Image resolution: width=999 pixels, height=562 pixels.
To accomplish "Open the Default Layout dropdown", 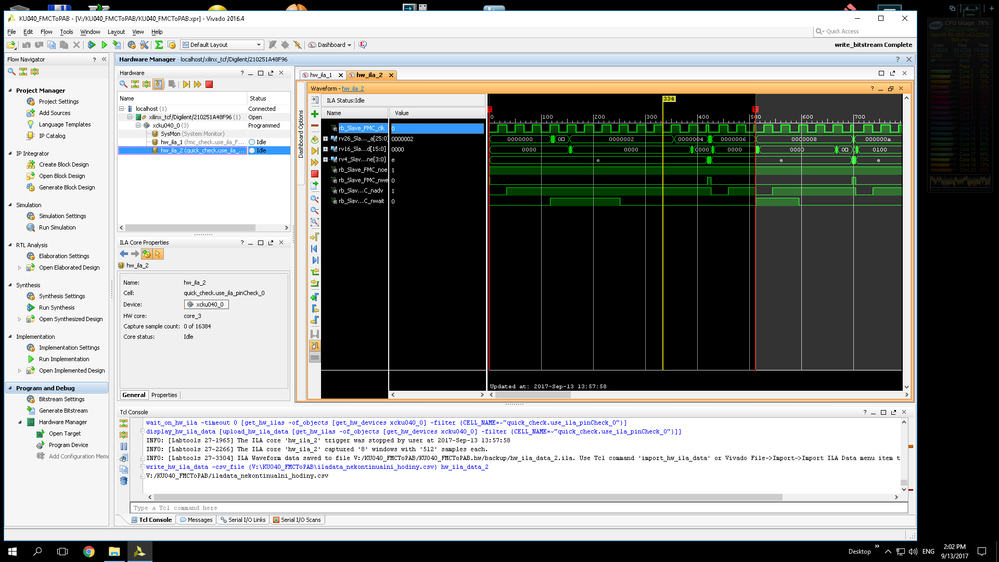I will (x=222, y=45).
